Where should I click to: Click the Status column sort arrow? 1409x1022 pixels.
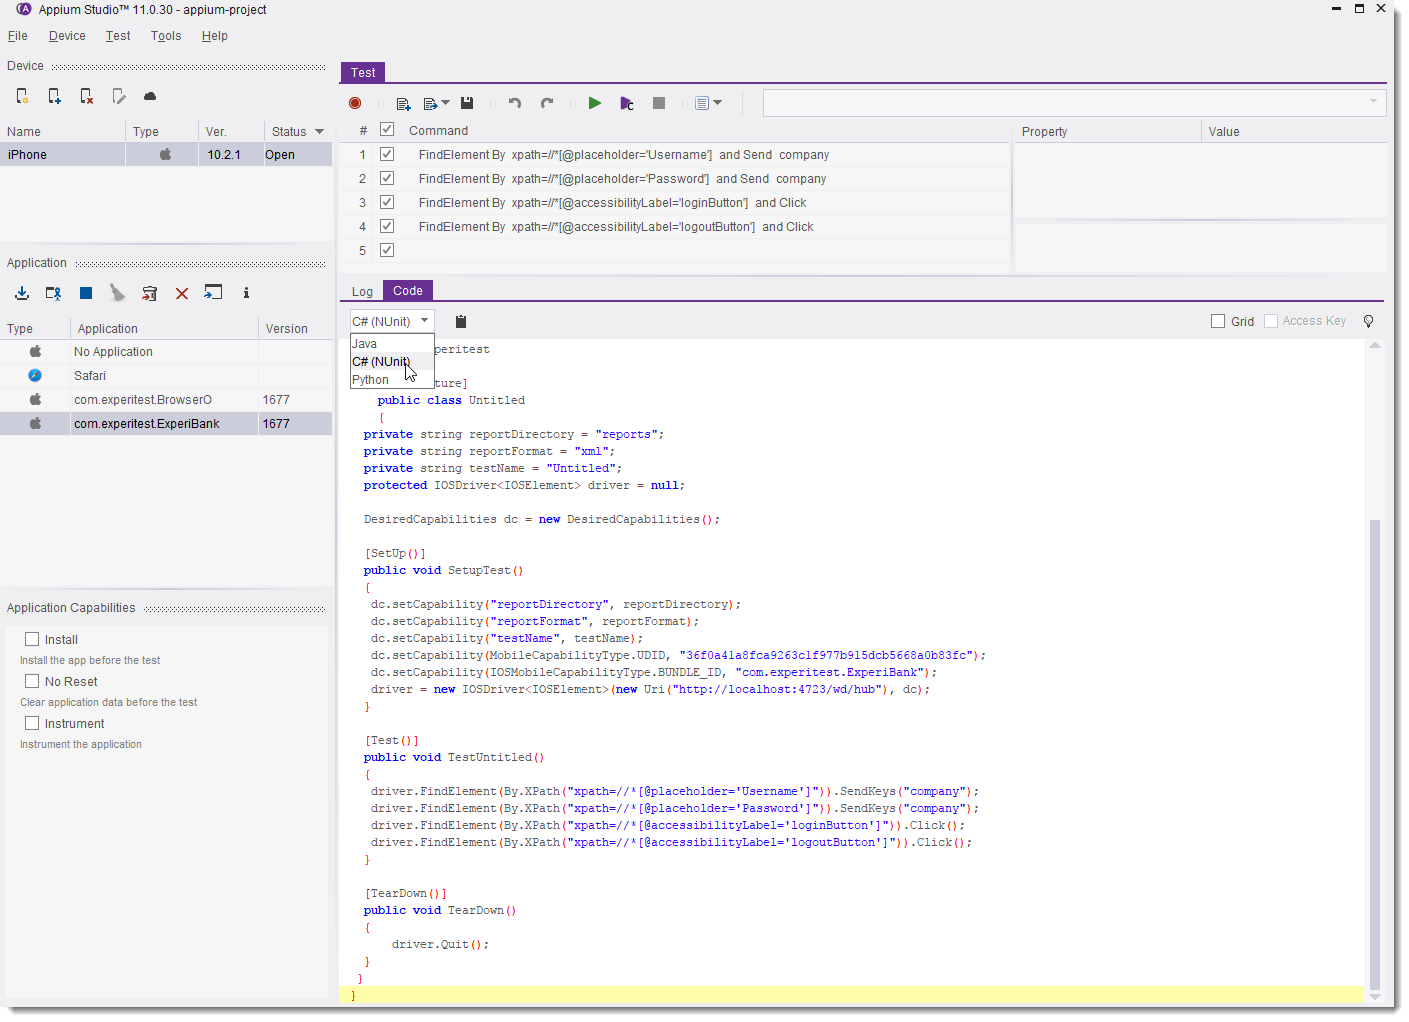tap(320, 131)
